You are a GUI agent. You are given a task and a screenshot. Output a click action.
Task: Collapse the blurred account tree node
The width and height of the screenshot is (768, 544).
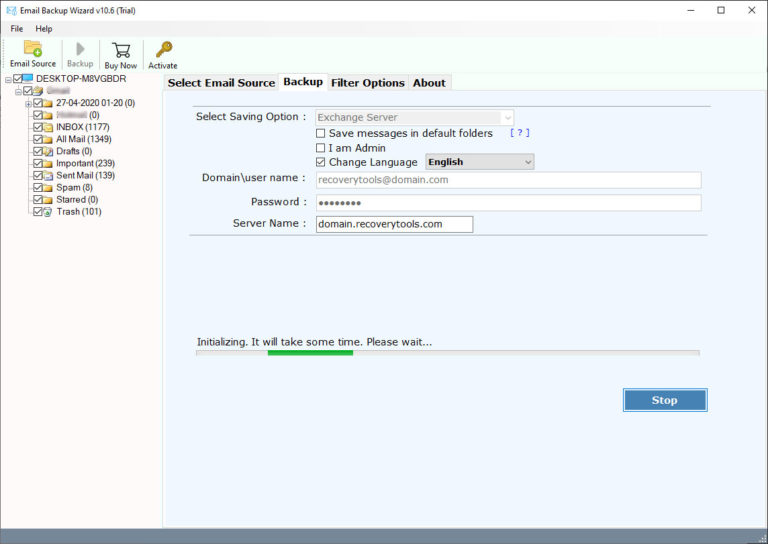pos(18,92)
